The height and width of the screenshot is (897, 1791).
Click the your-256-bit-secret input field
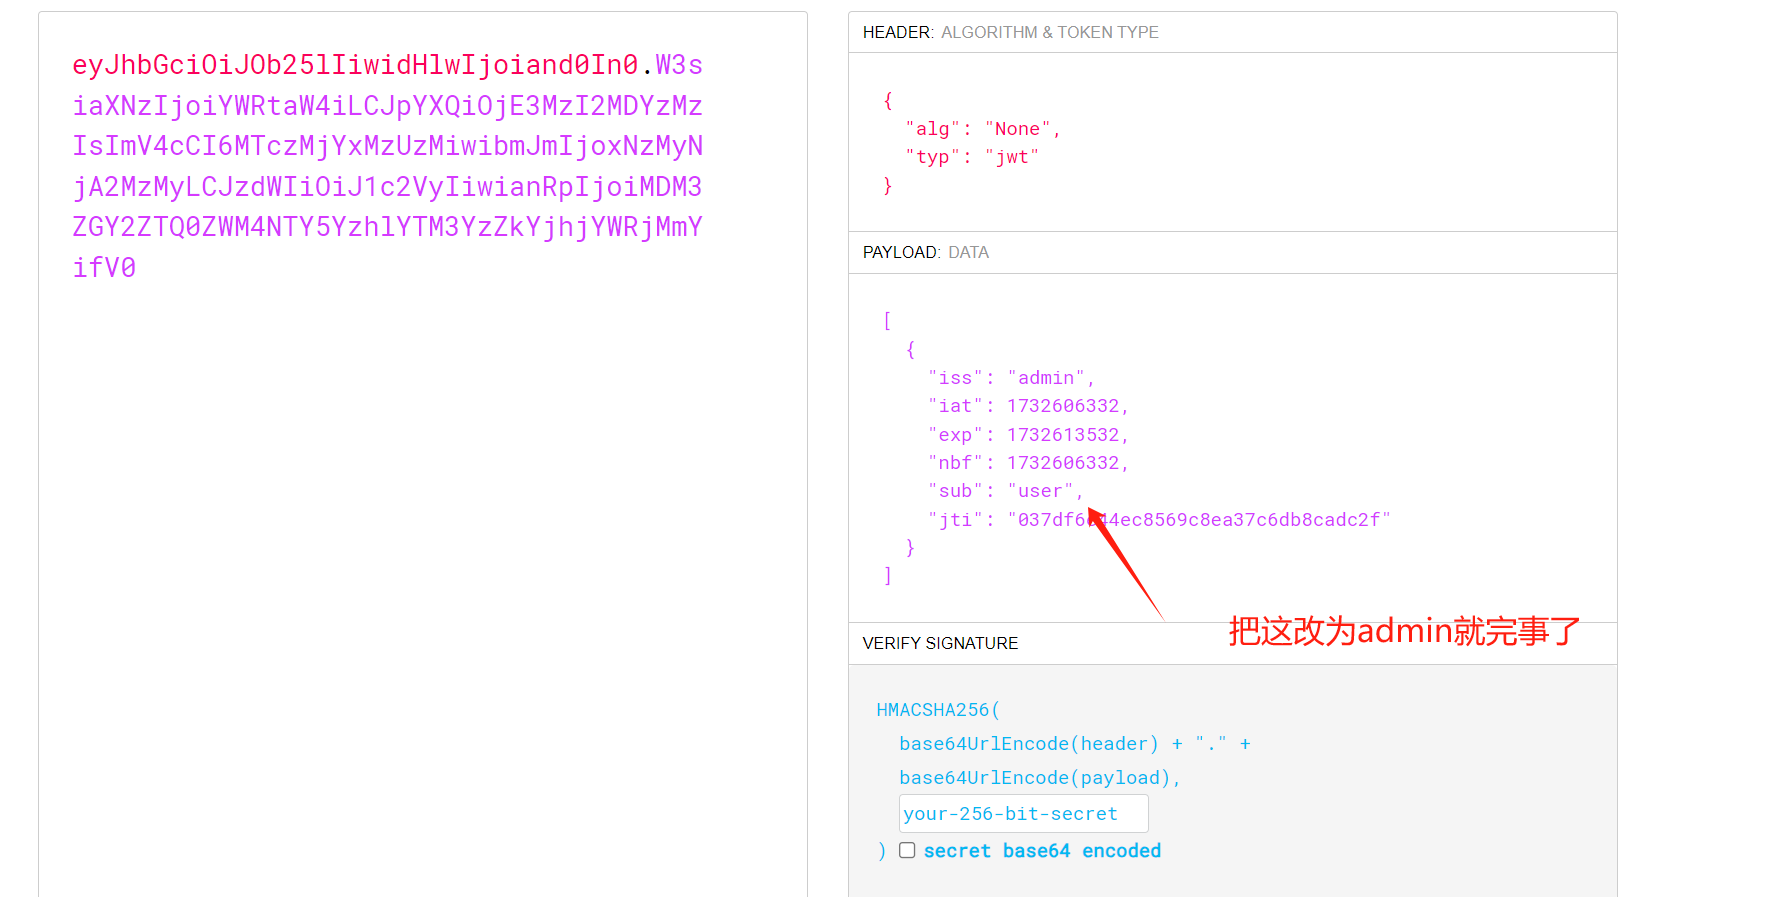click(x=1023, y=813)
